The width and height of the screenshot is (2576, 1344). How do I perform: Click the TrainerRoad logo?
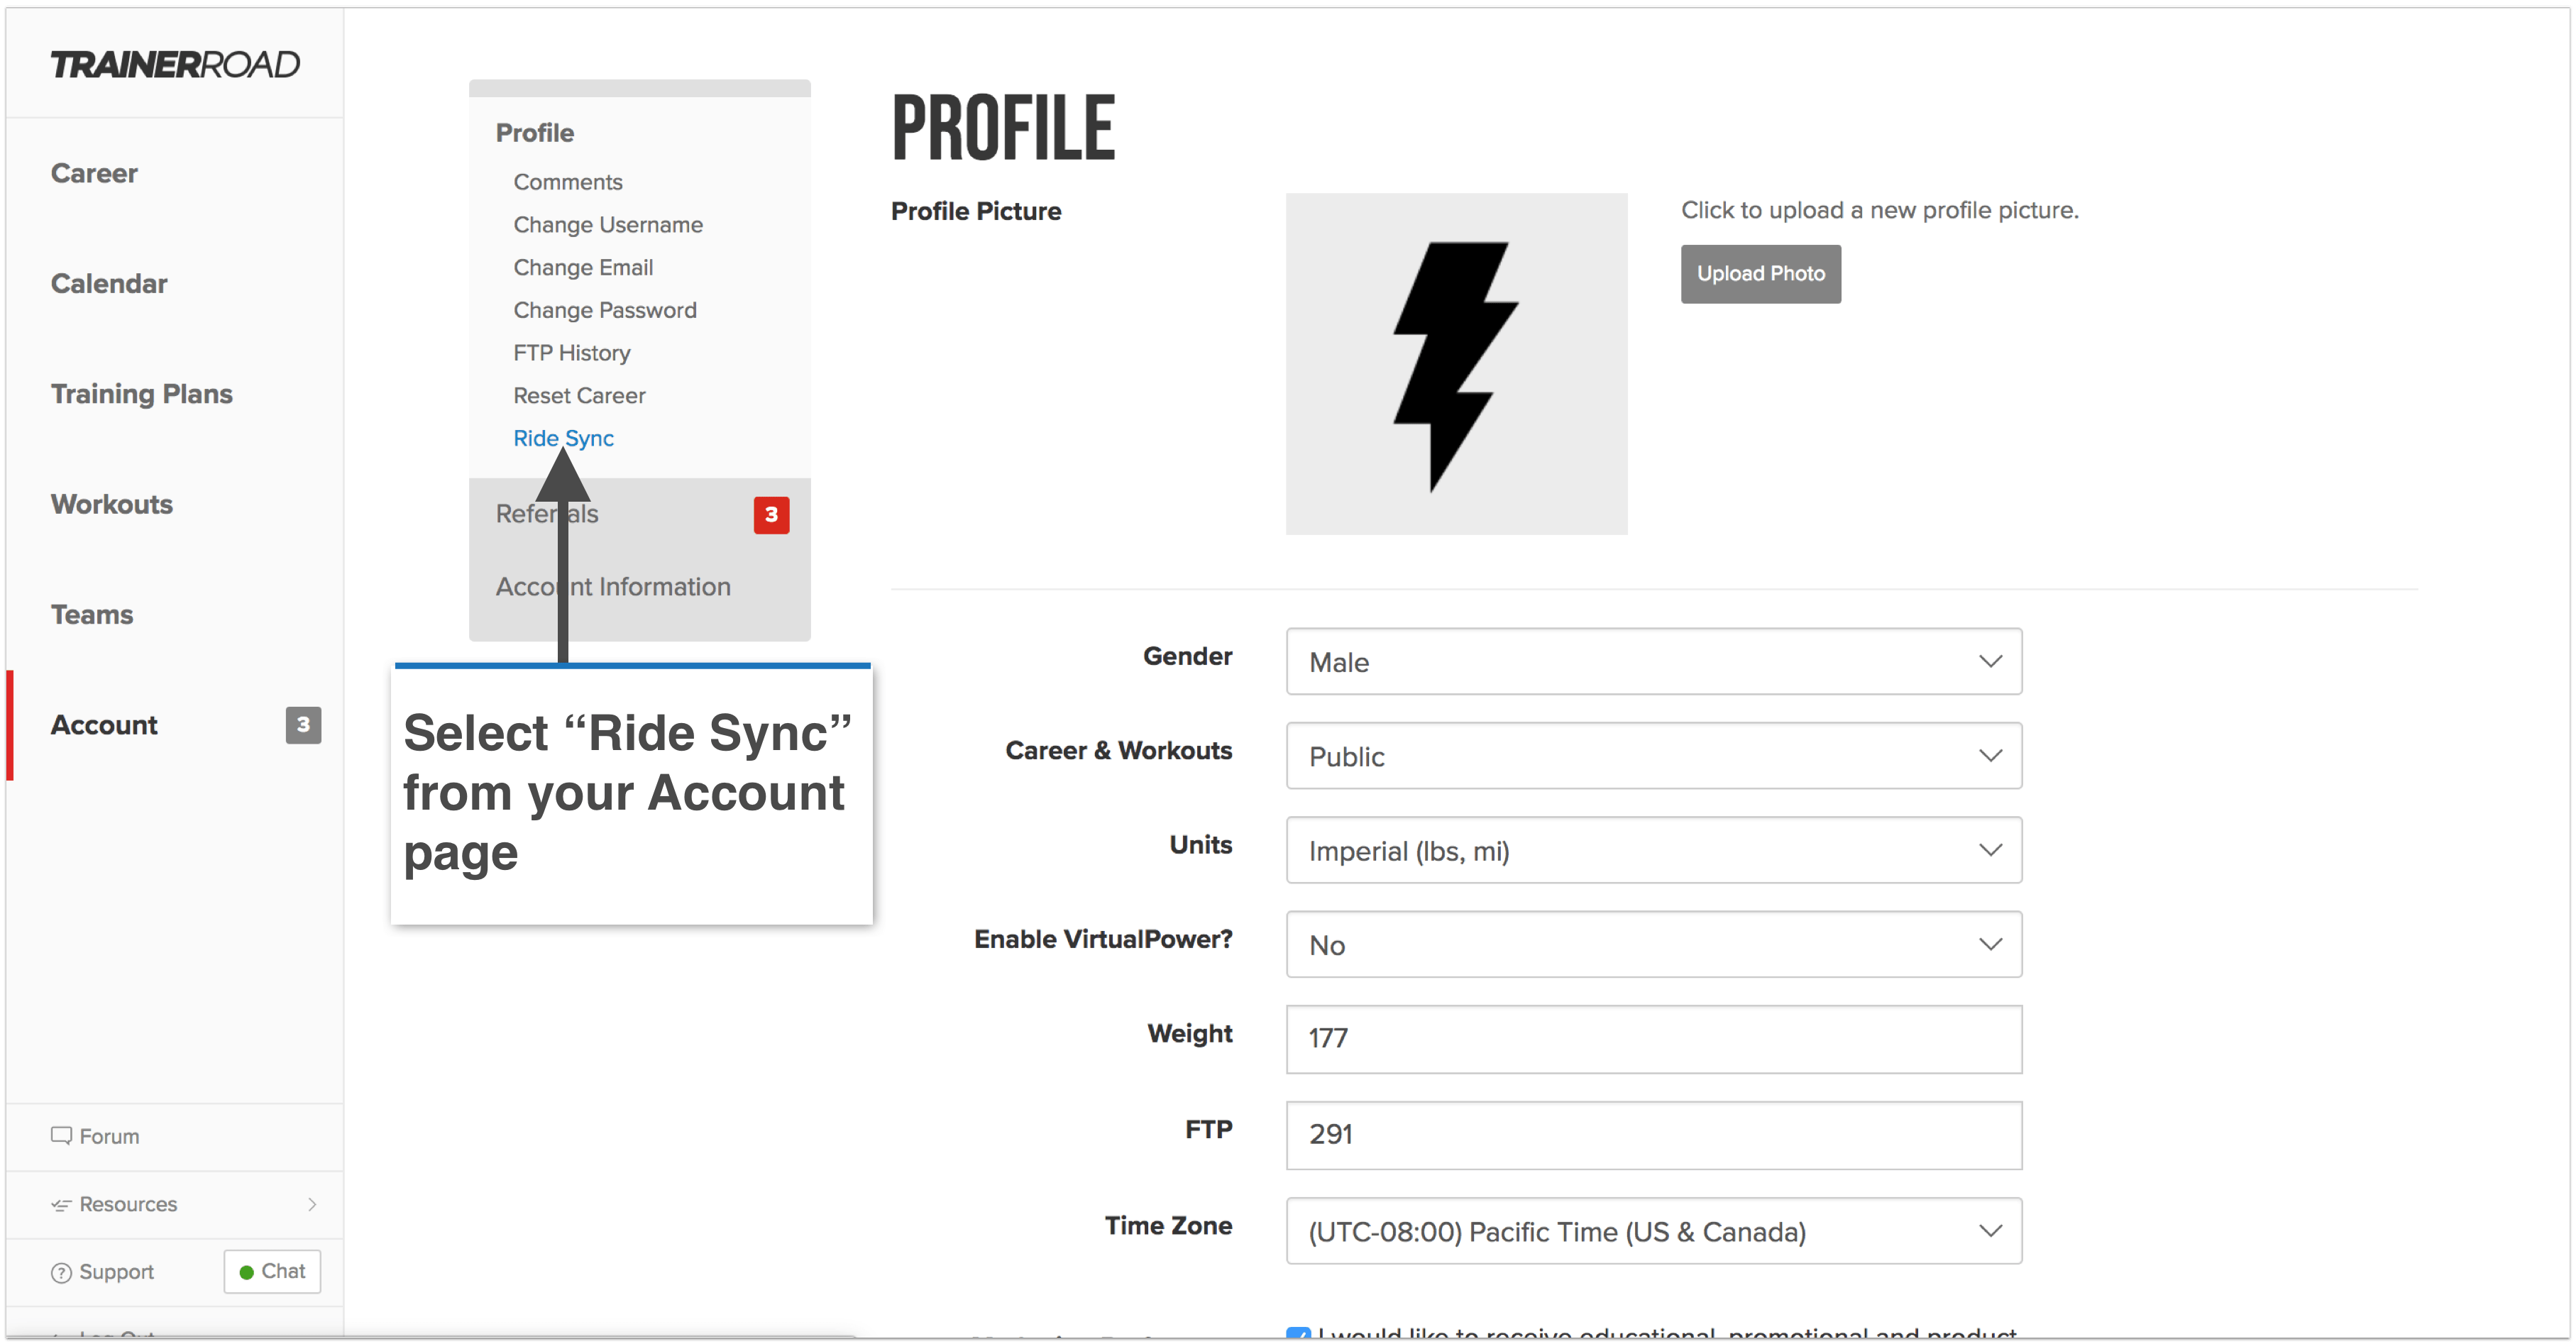click(x=175, y=63)
